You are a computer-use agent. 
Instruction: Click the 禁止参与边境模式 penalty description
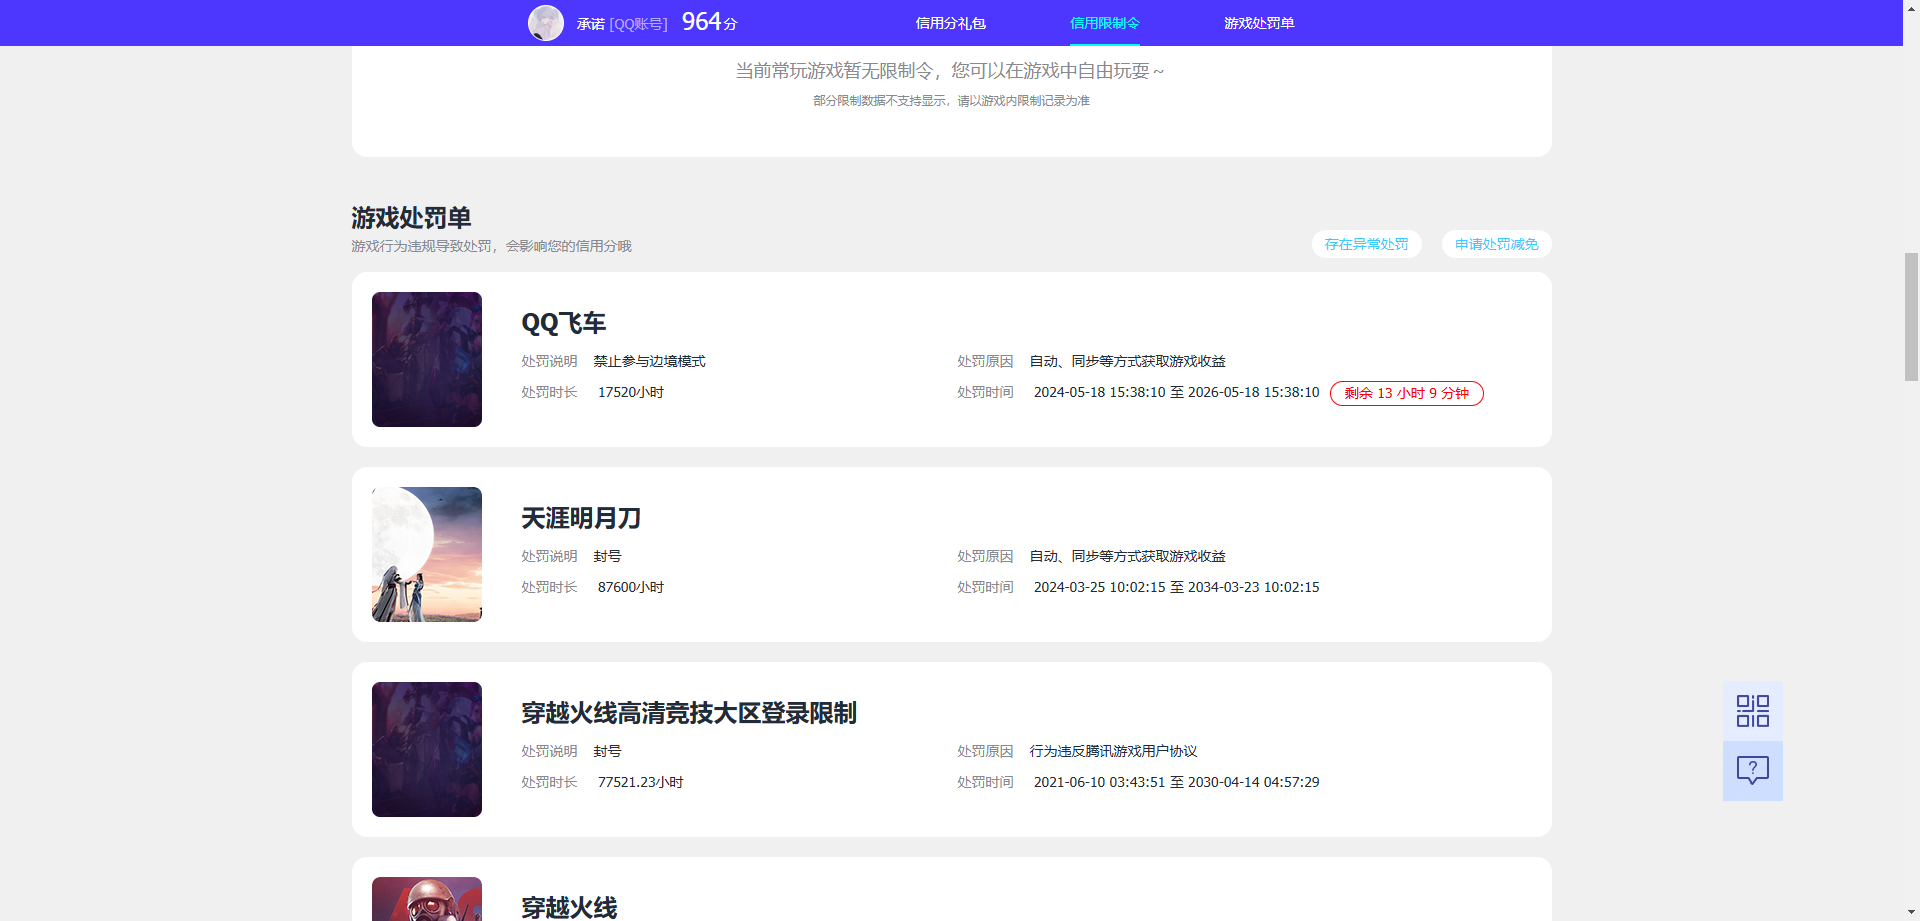pos(650,361)
